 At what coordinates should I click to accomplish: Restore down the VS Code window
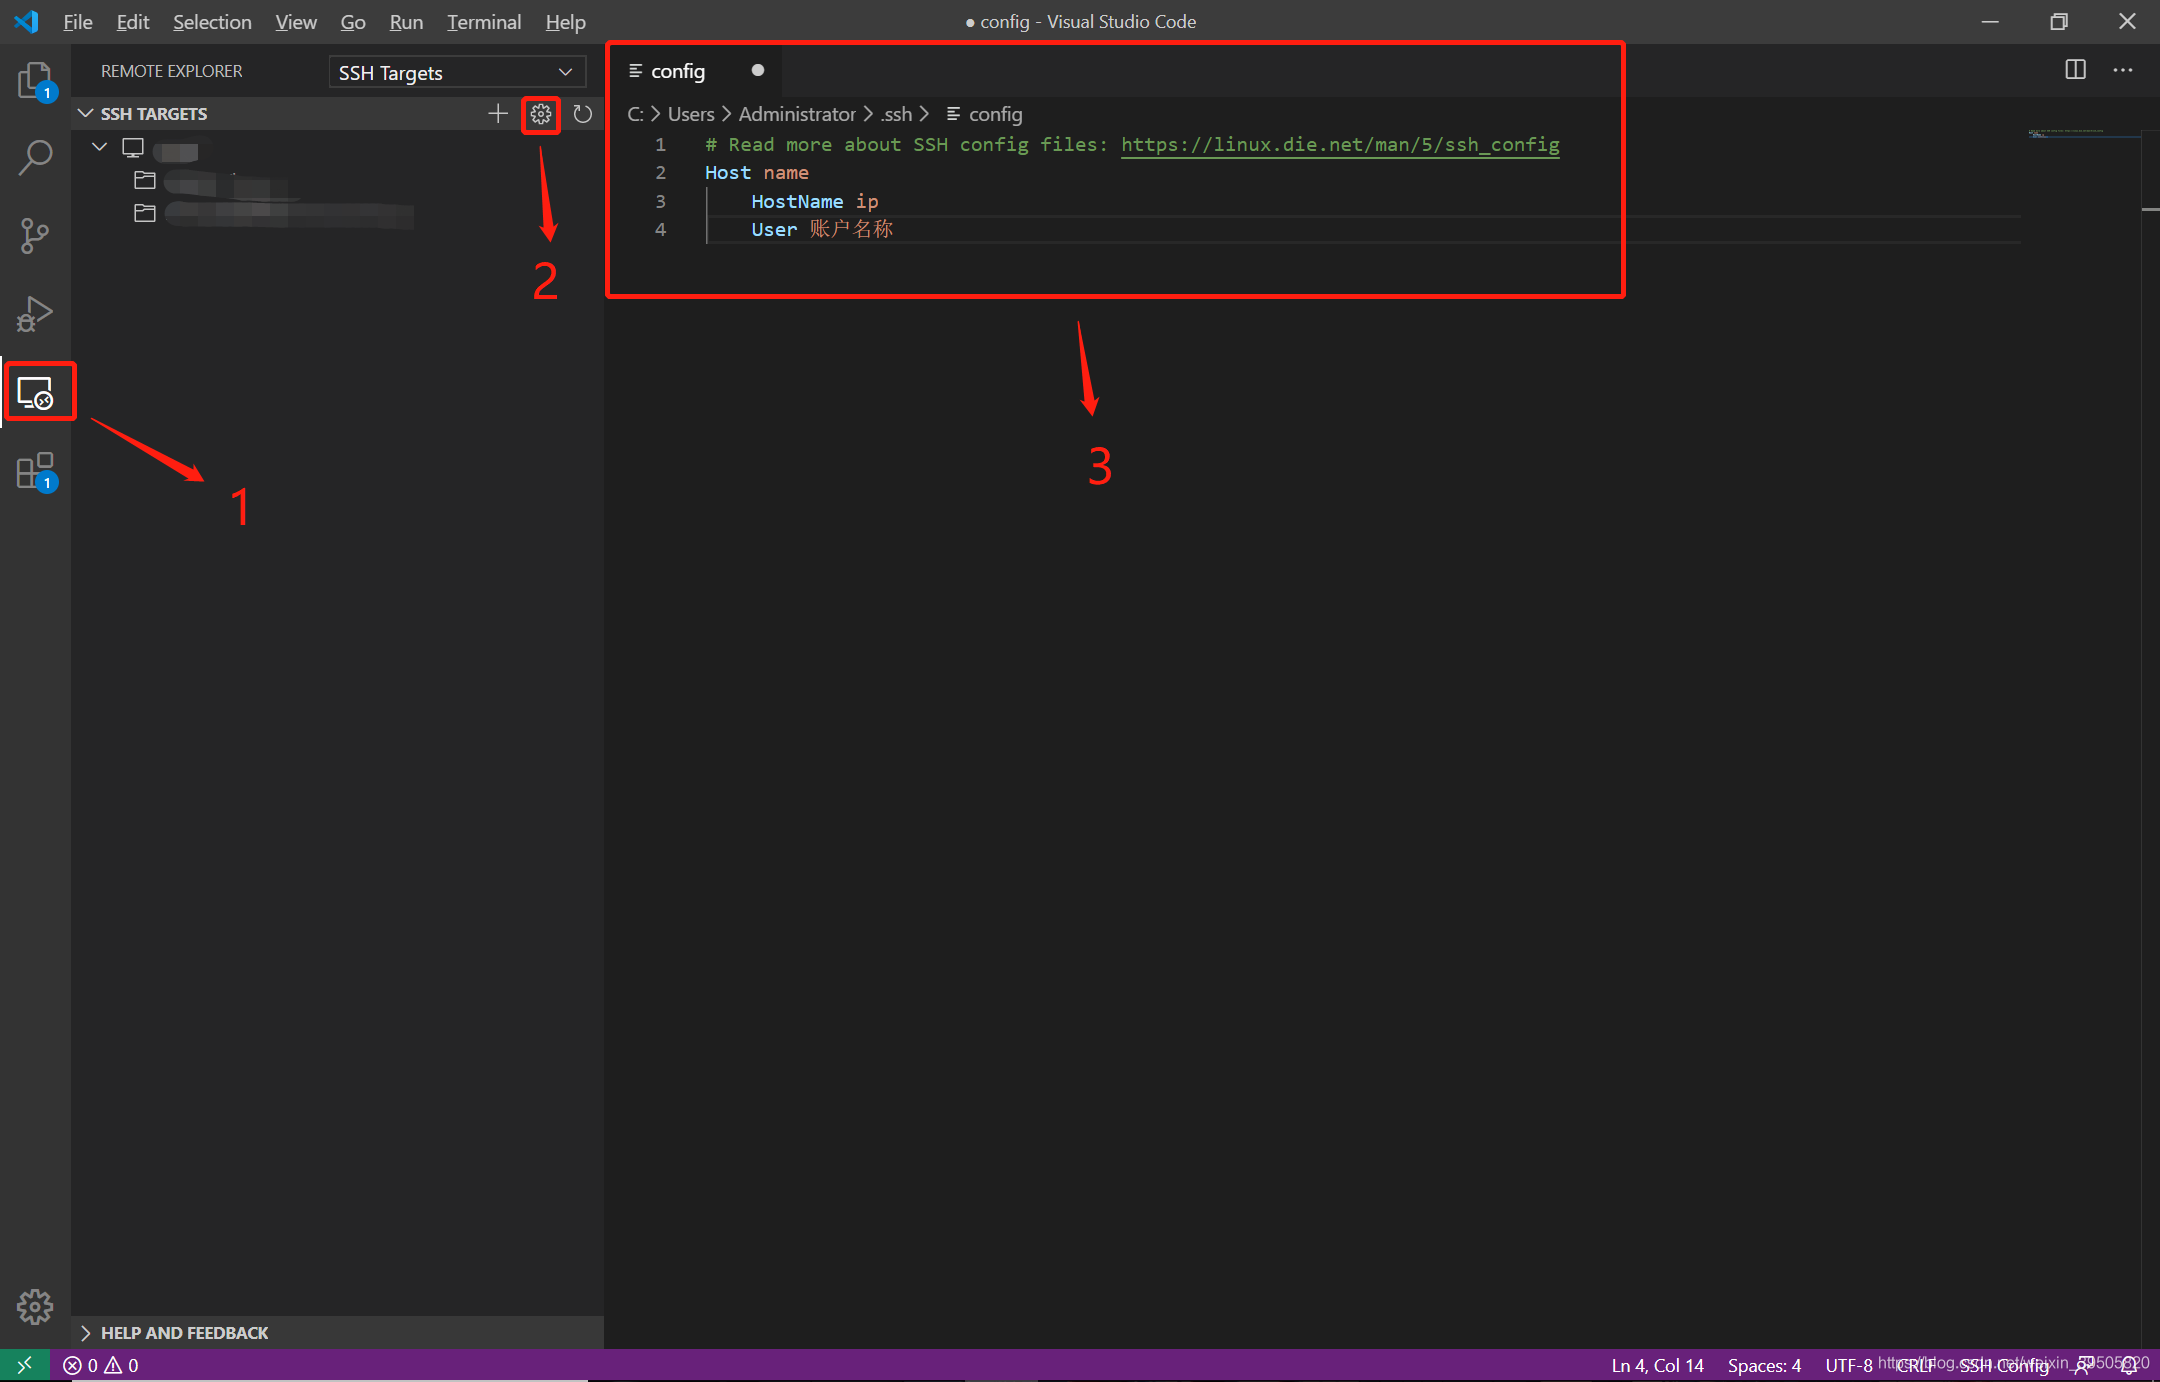[2058, 21]
